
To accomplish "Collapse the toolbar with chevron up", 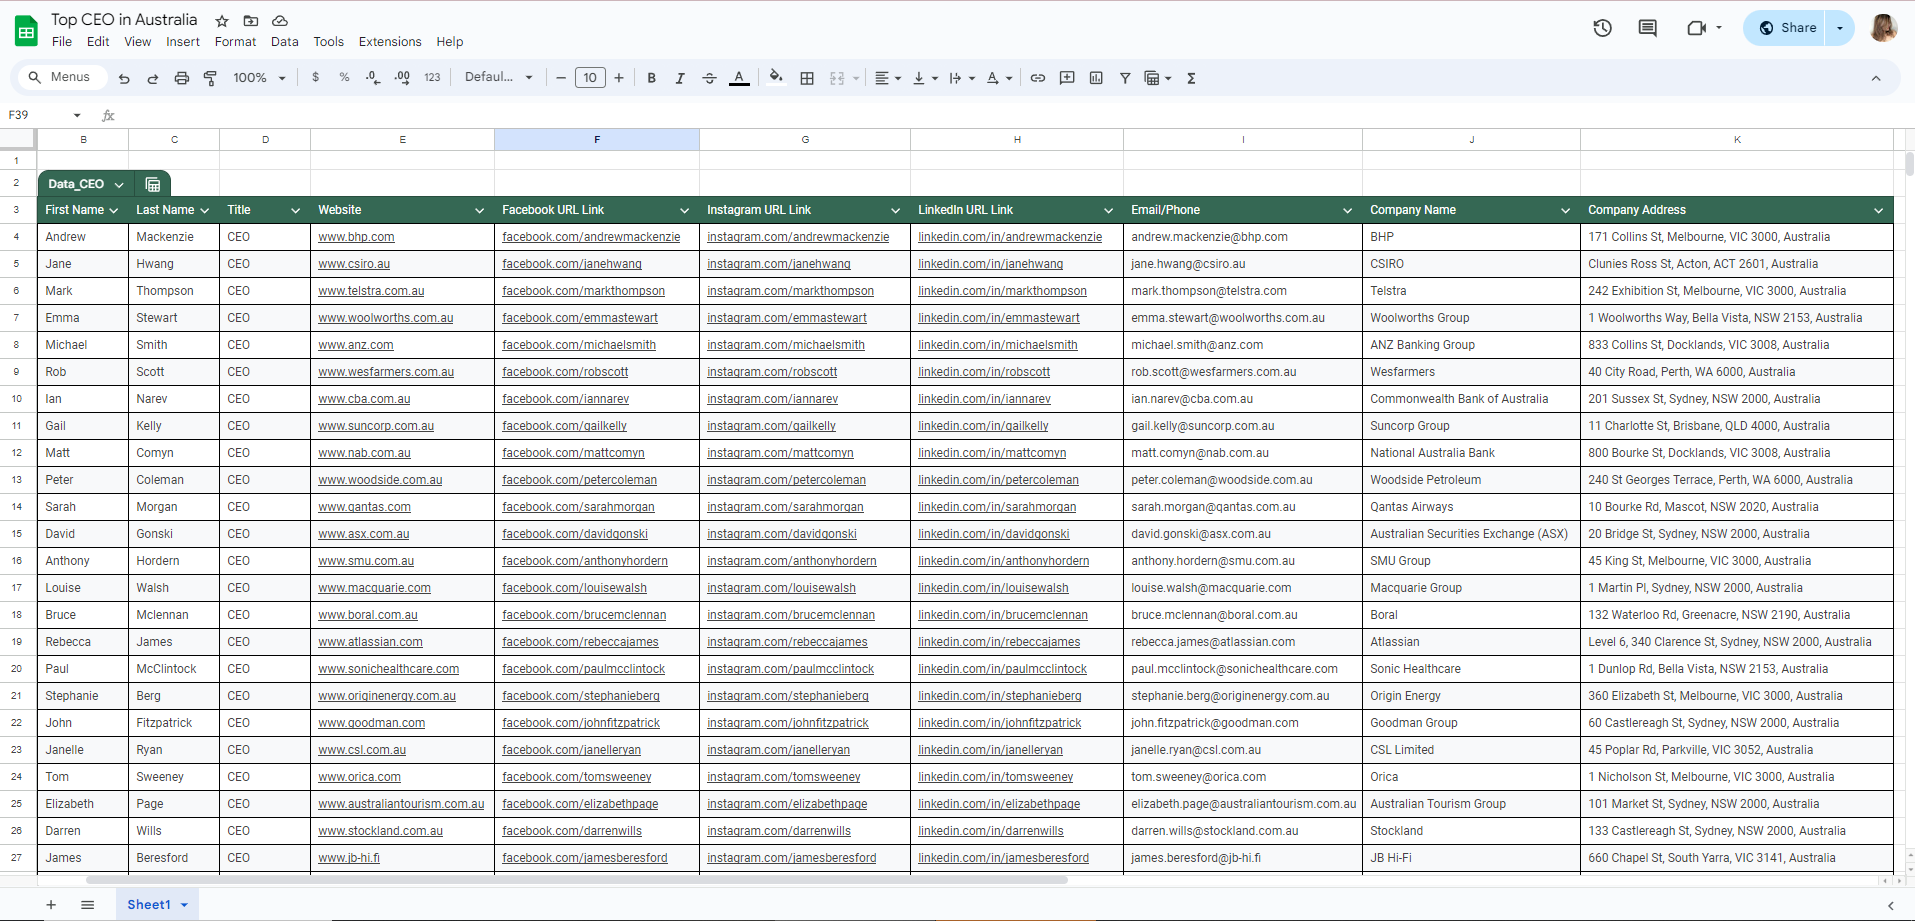I will pyautogui.click(x=1876, y=78).
